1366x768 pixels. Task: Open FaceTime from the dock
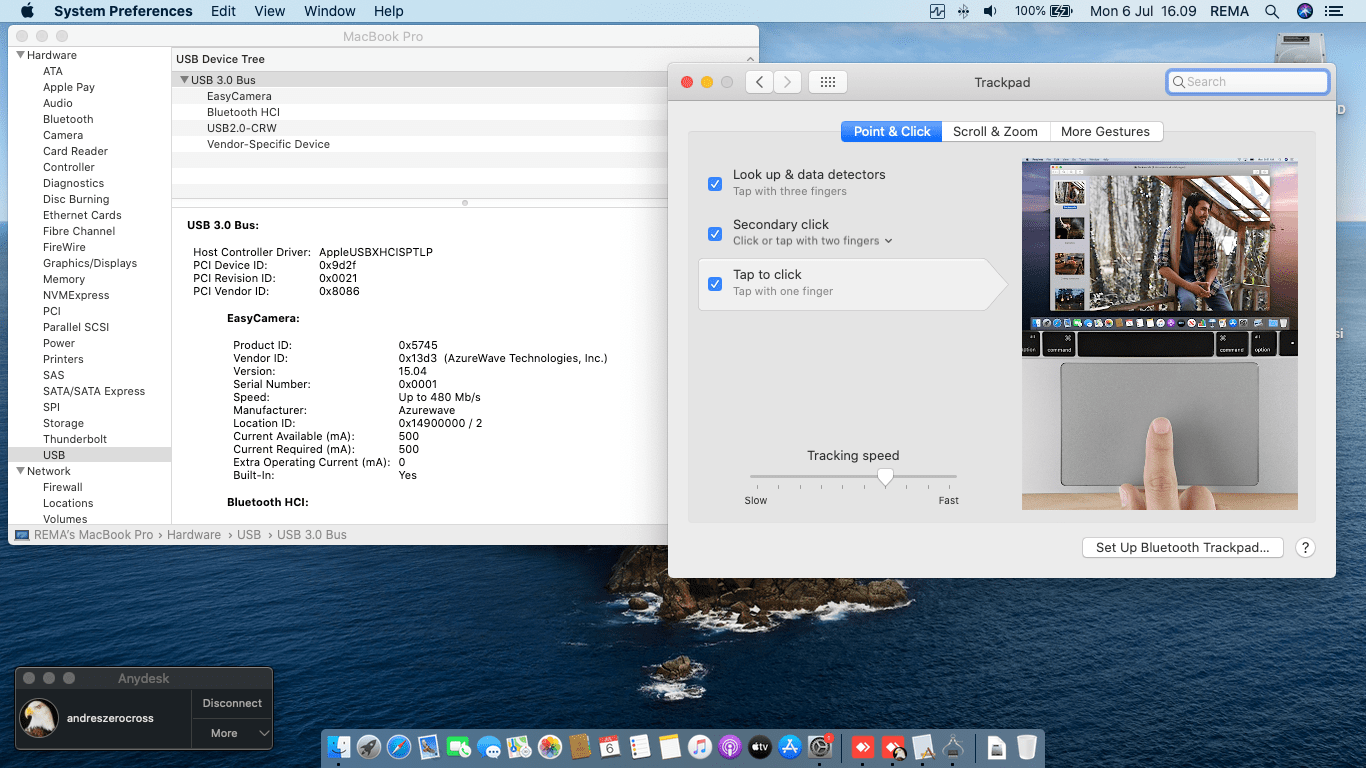coord(459,747)
